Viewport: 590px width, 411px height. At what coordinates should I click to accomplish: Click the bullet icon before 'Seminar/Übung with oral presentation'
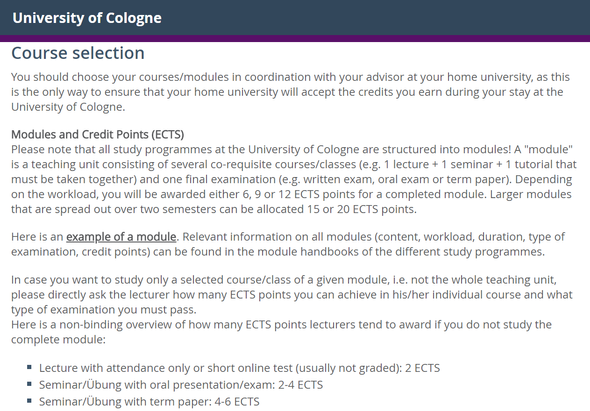29,384
